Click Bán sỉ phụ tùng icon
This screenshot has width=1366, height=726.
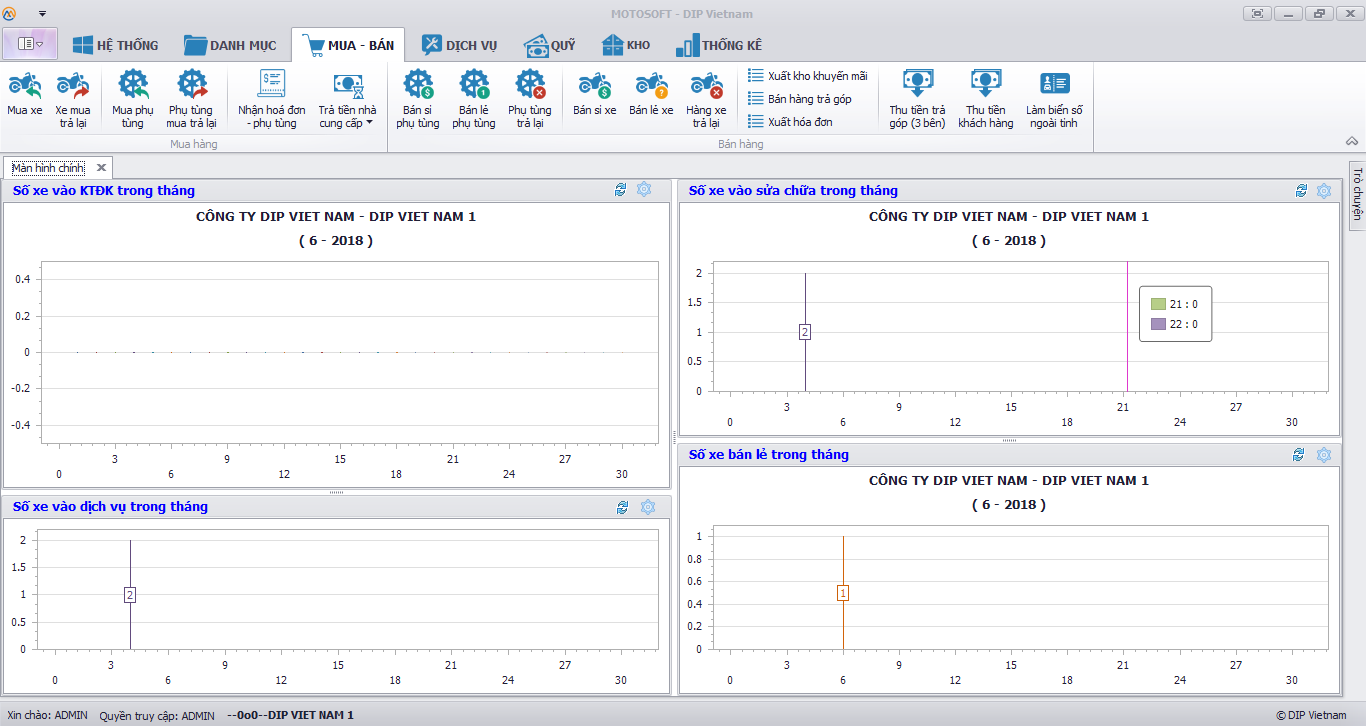click(x=417, y=85)
